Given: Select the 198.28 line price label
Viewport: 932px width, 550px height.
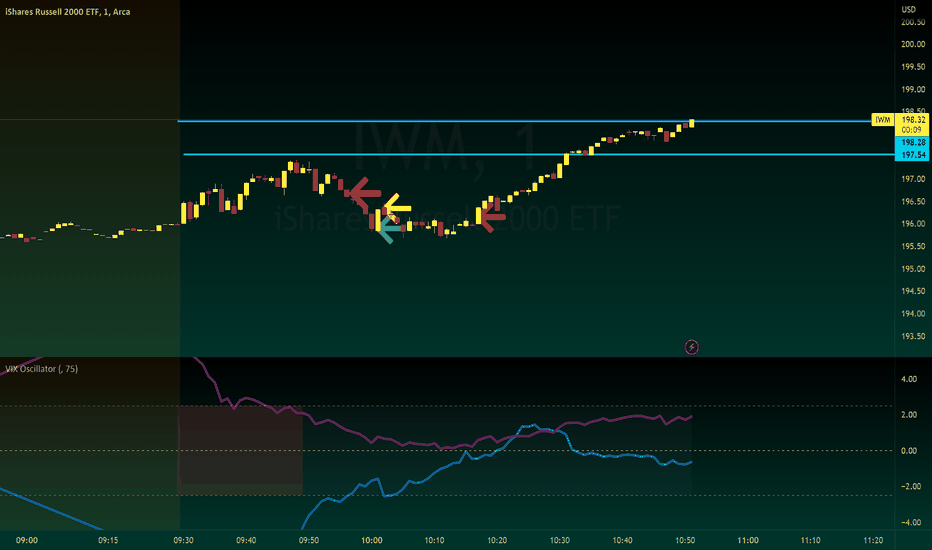Looking at the screenshot, I should click(913, 143).
